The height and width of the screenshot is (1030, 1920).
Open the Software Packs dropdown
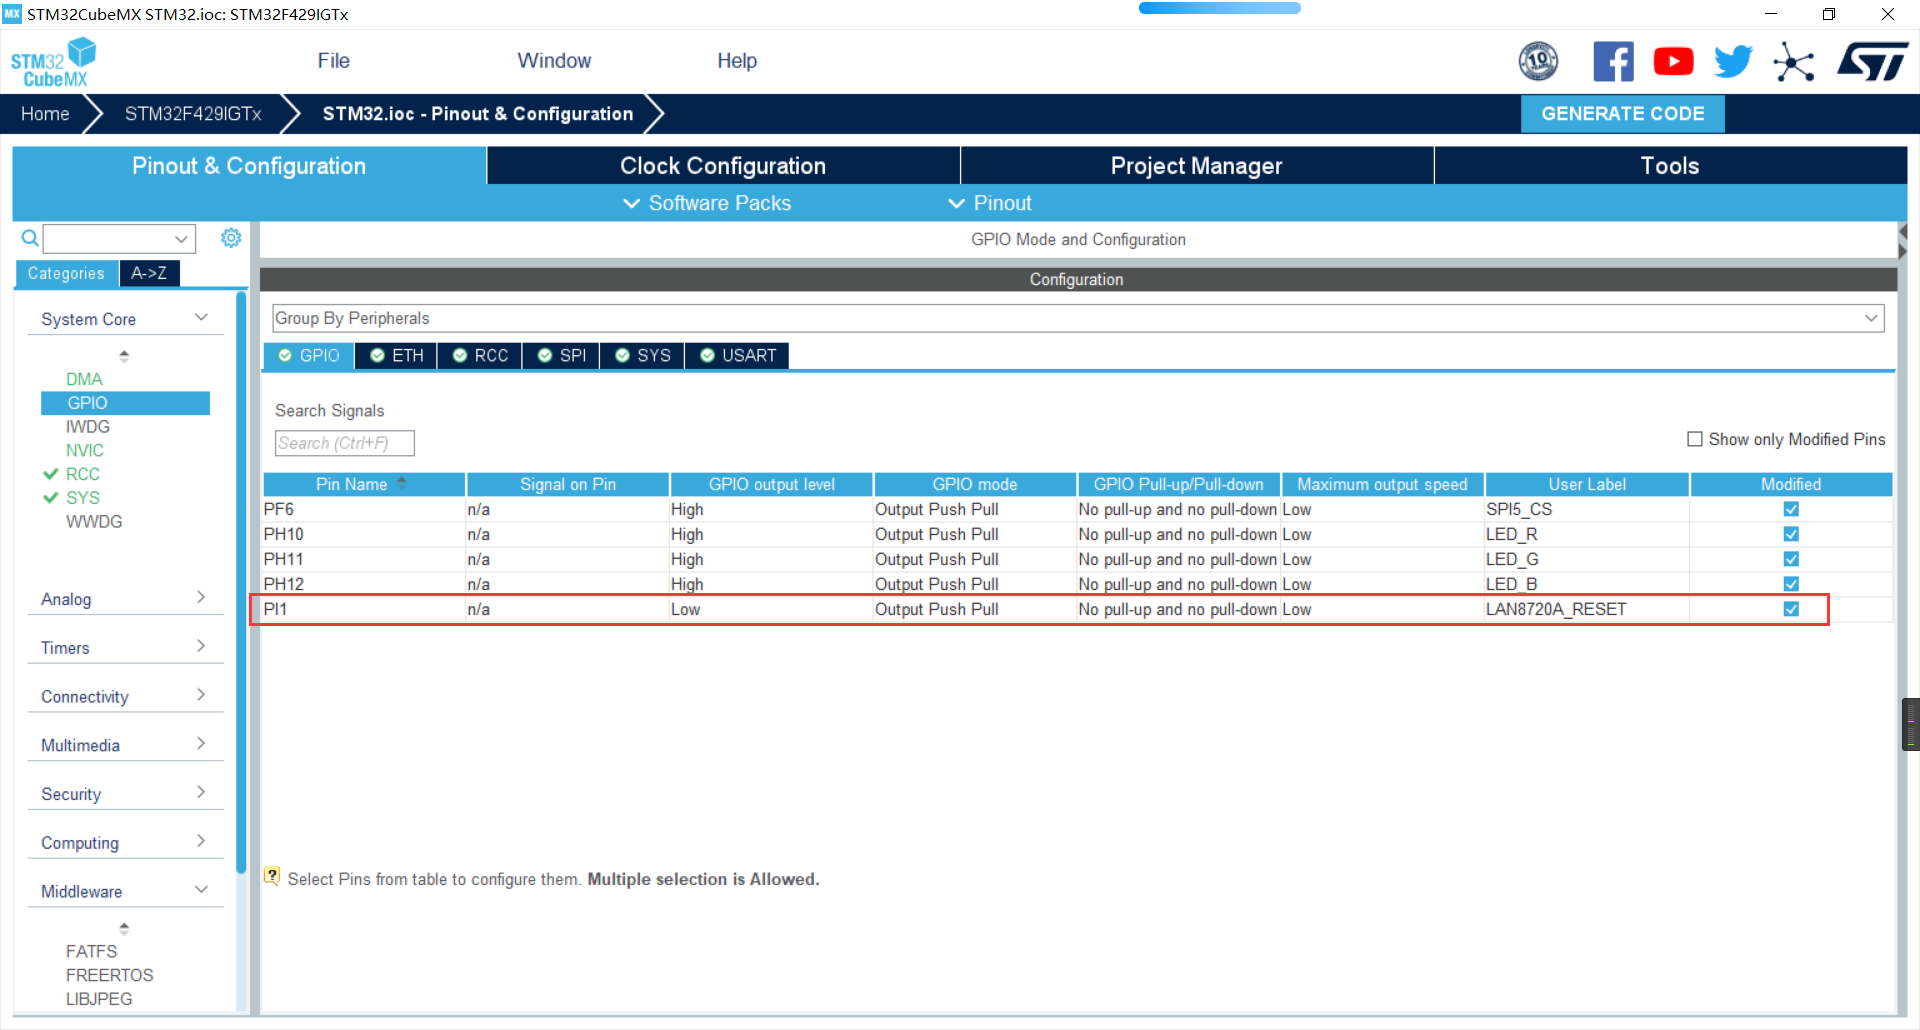pyautogui.click(x=706, y=203)
